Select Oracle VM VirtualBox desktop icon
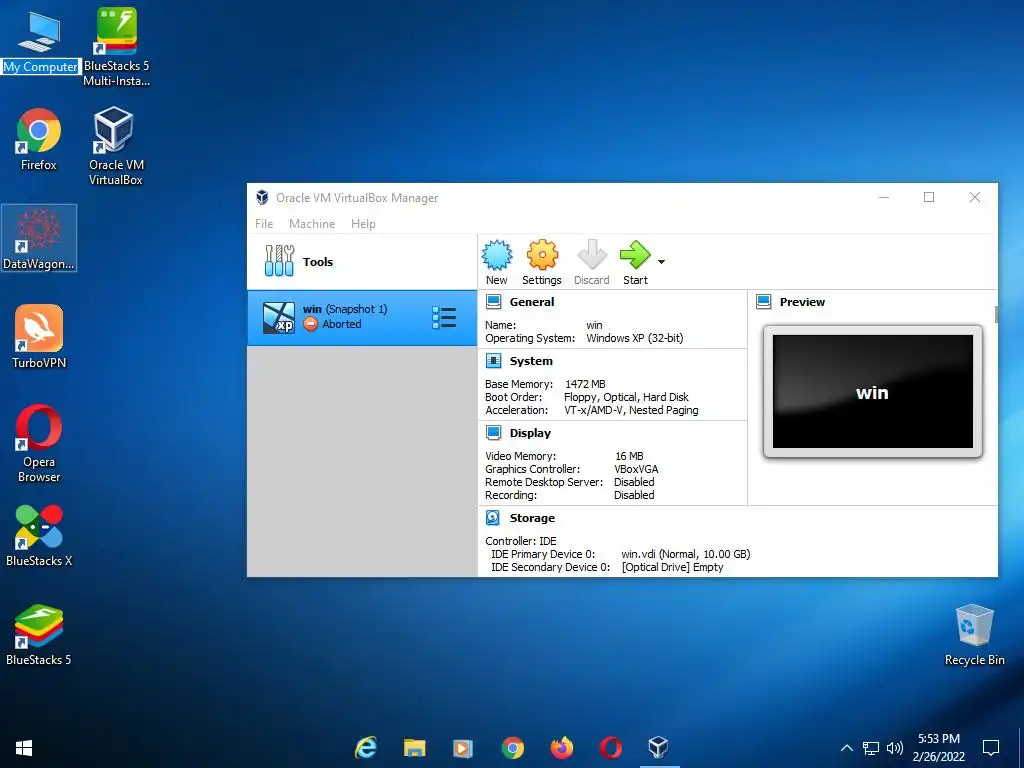The height and width of the screenshot is (768, 1024). coord(116,146)
